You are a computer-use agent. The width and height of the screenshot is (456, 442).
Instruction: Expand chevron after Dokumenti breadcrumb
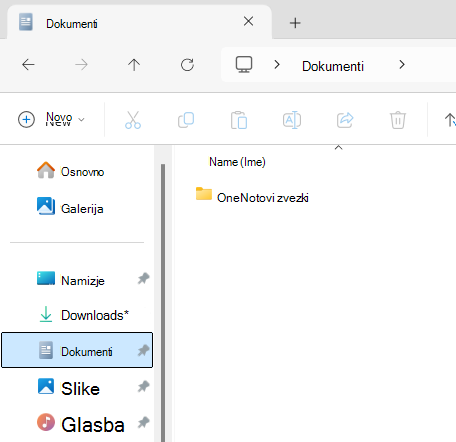click(x=402, y=64)
